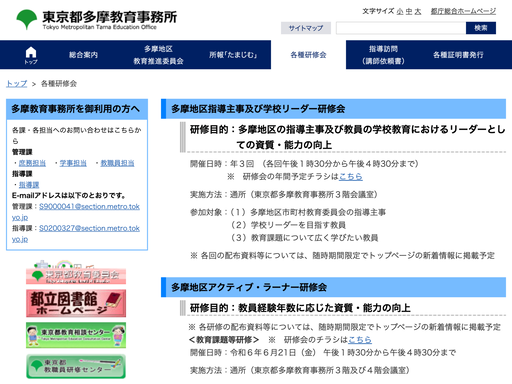The height and width of the screenshot is (384, 512).
Task: Focus the site search input field
Action: tap(401, 28)
